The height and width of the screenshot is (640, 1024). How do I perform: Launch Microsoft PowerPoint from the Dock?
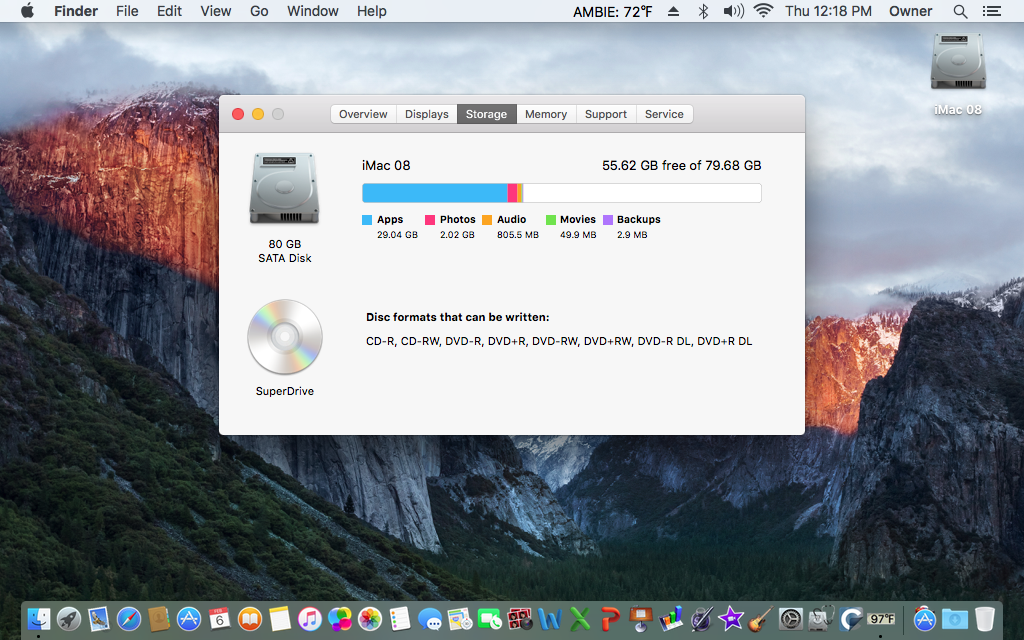click(610, 618)
